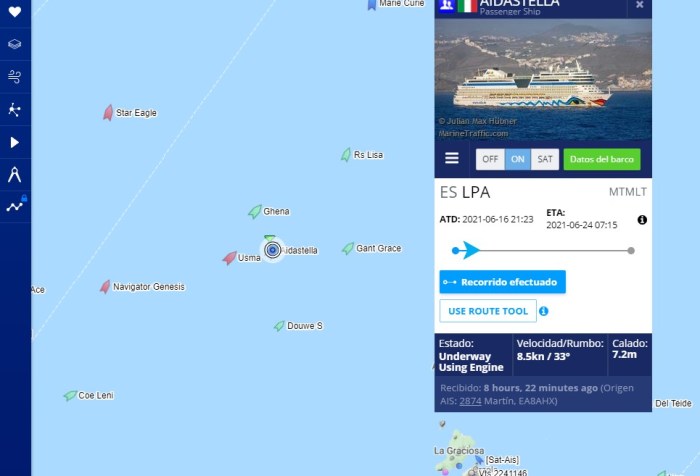Open the density maps network icon
This screenshot has width=700, height=476.
point(15,109)
